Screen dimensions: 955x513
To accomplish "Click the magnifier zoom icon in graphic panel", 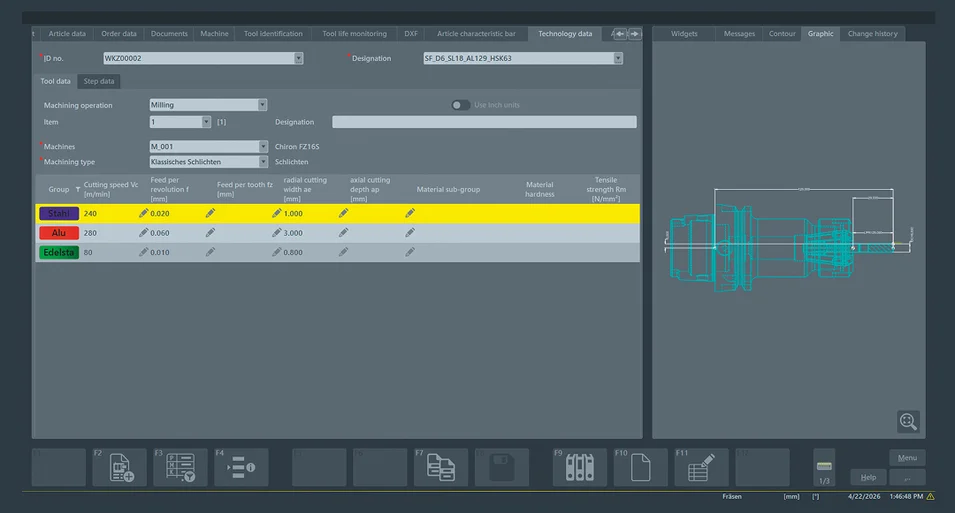I will point(908,422).
